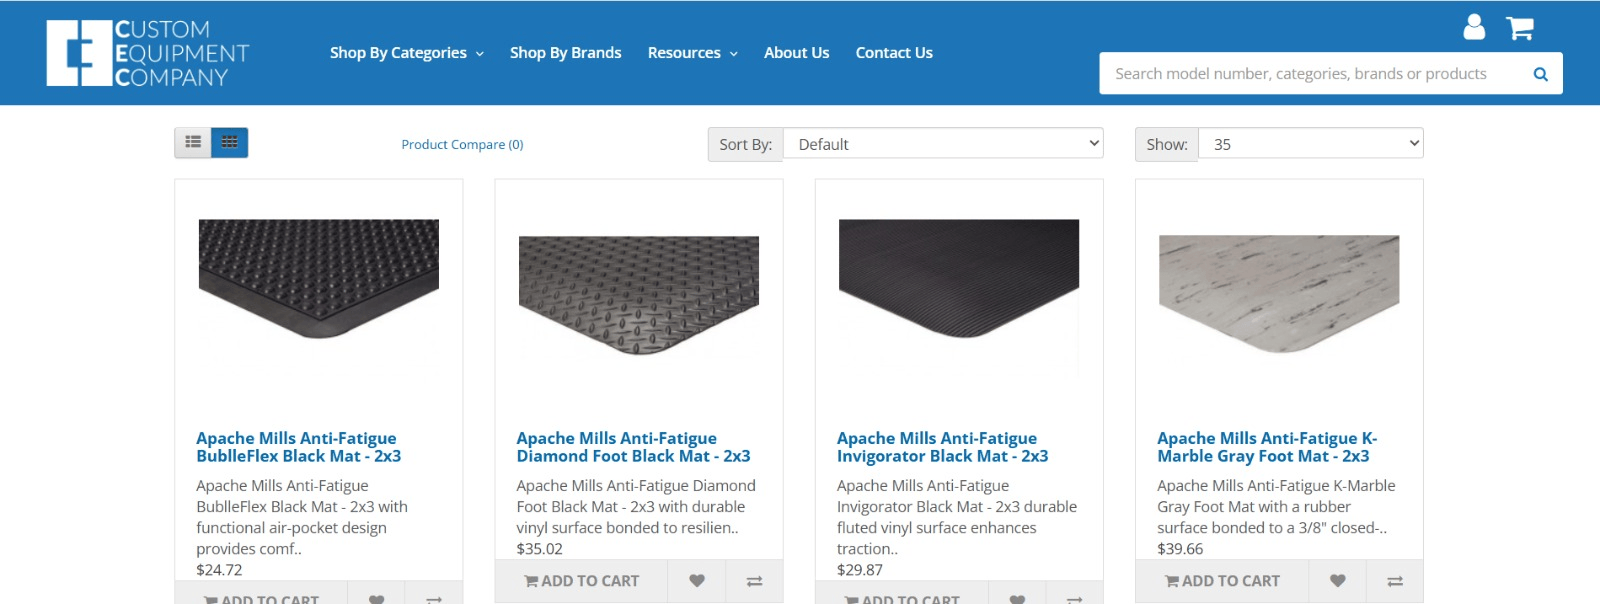The image size is (1600, 604).
Task: Open the user account icon
Action: pyautogui.click(x=1473, y=27)
